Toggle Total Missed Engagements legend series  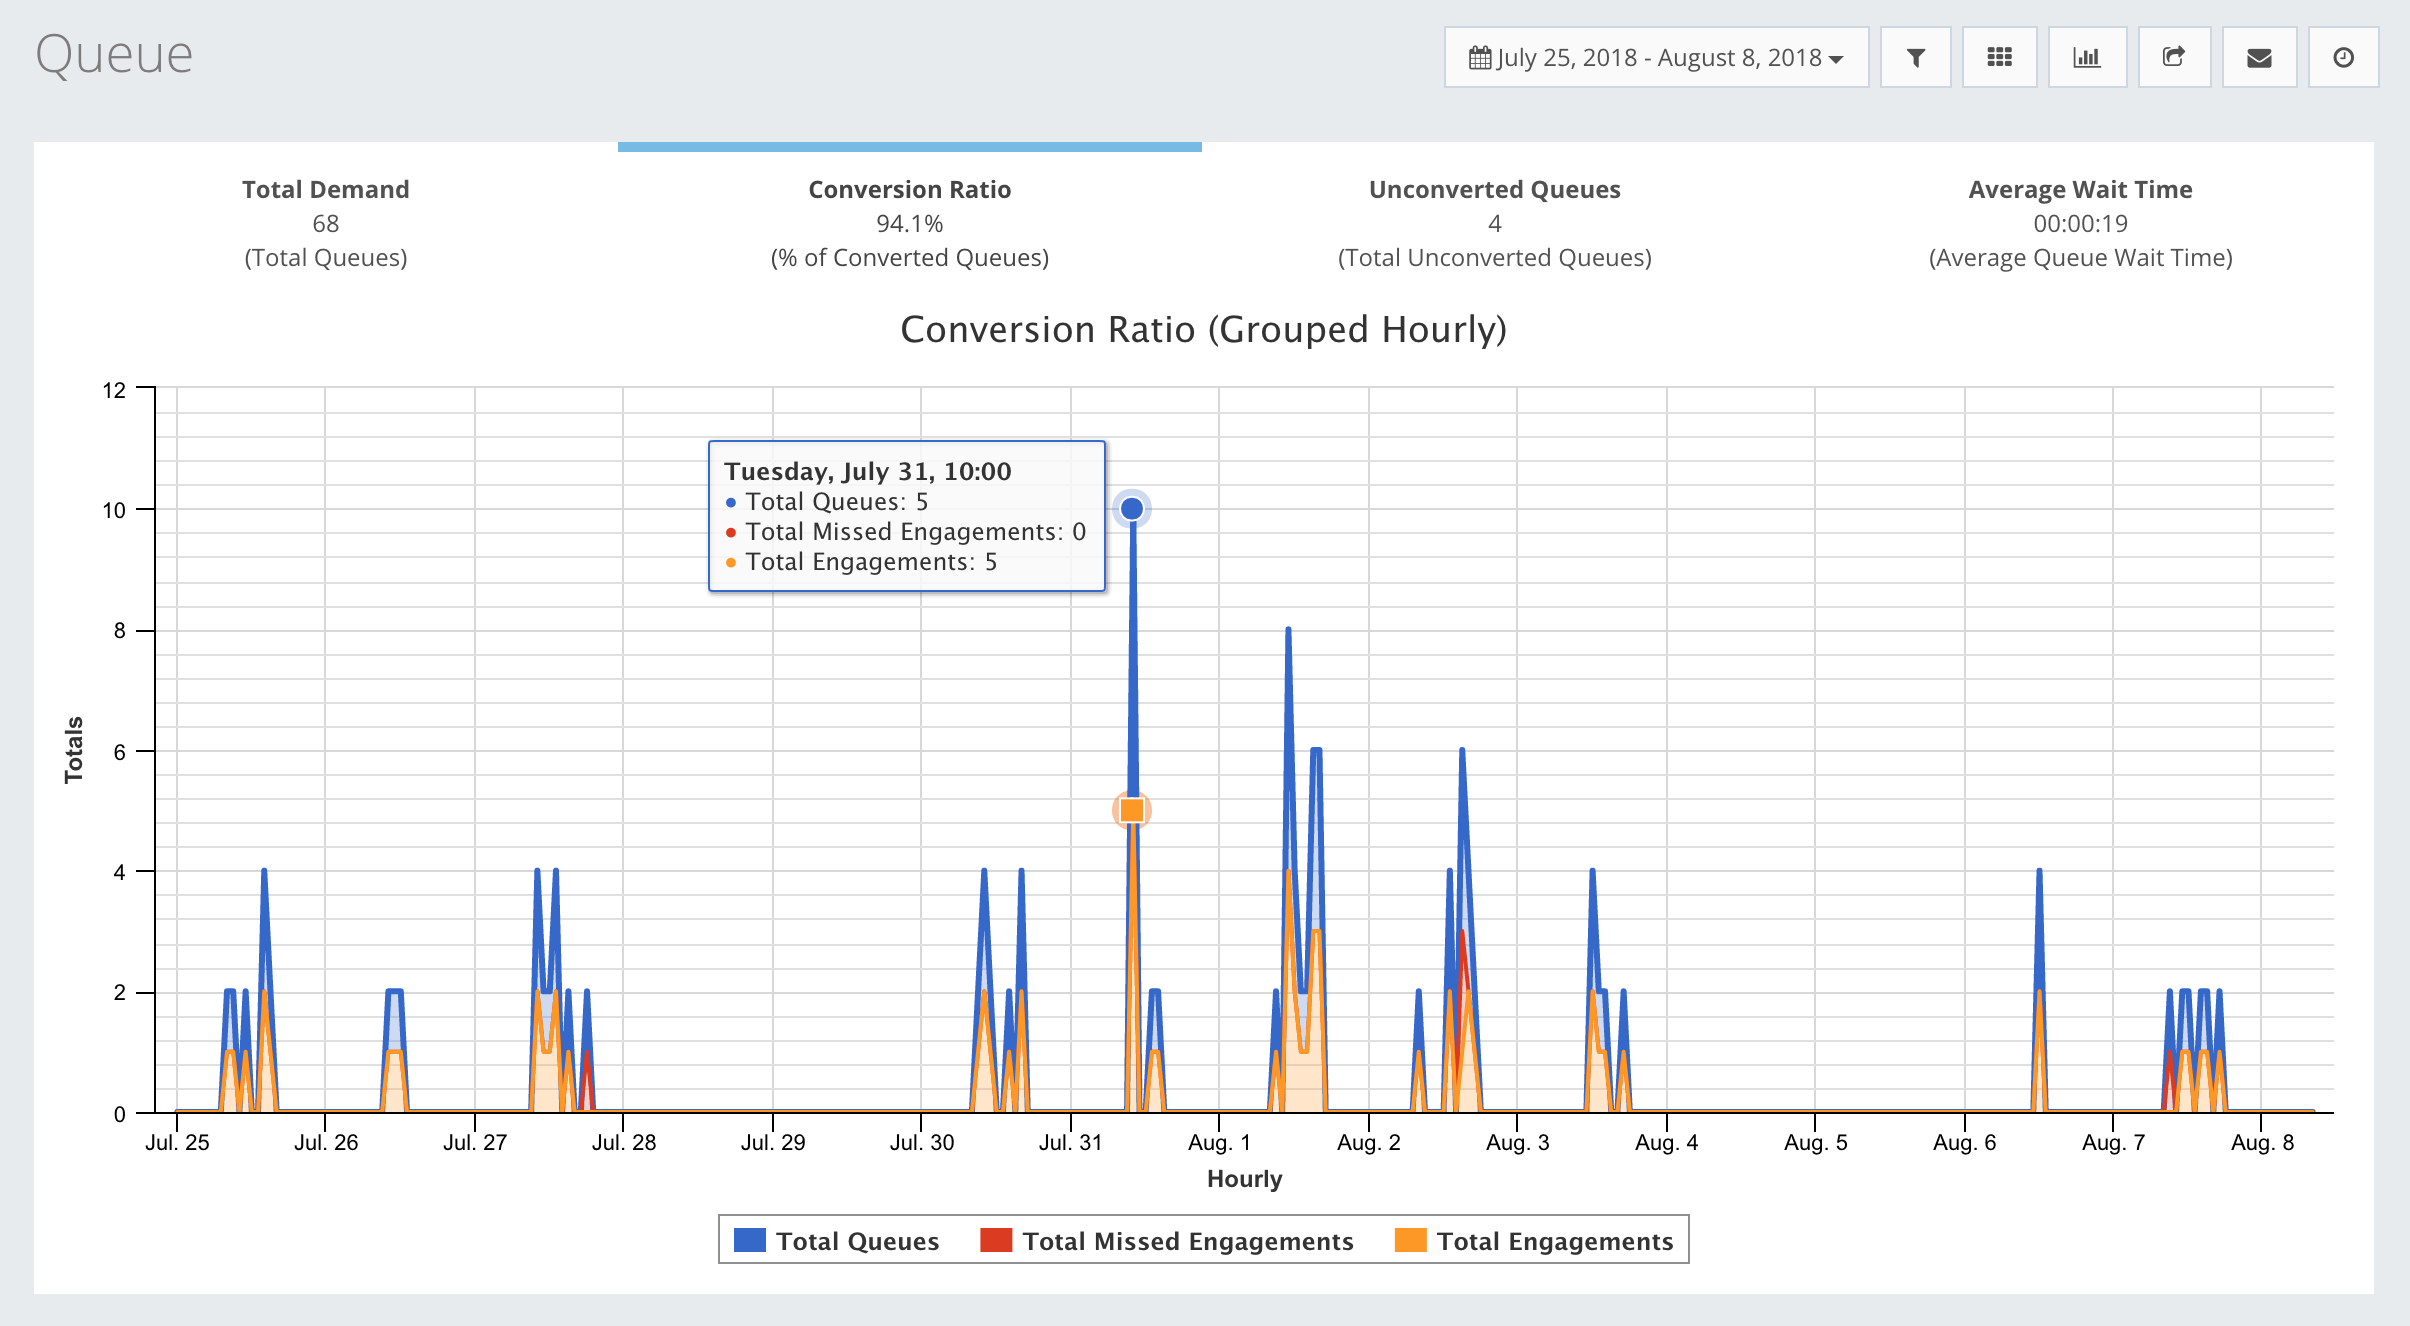coord(1187,1241)
